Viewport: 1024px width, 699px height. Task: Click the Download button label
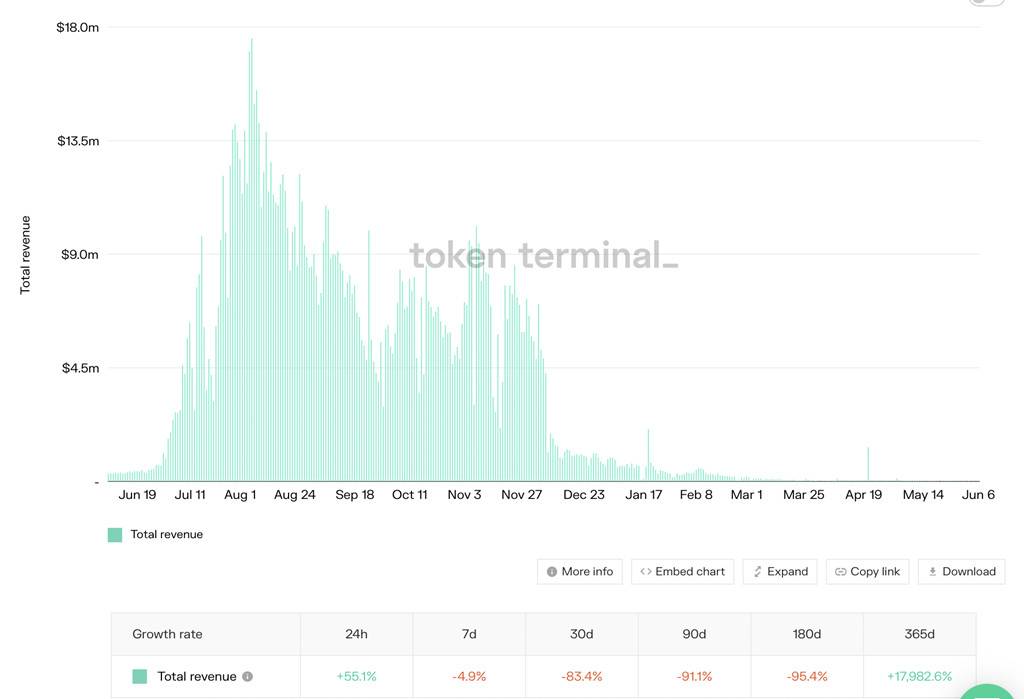click(x=969, y=572)
